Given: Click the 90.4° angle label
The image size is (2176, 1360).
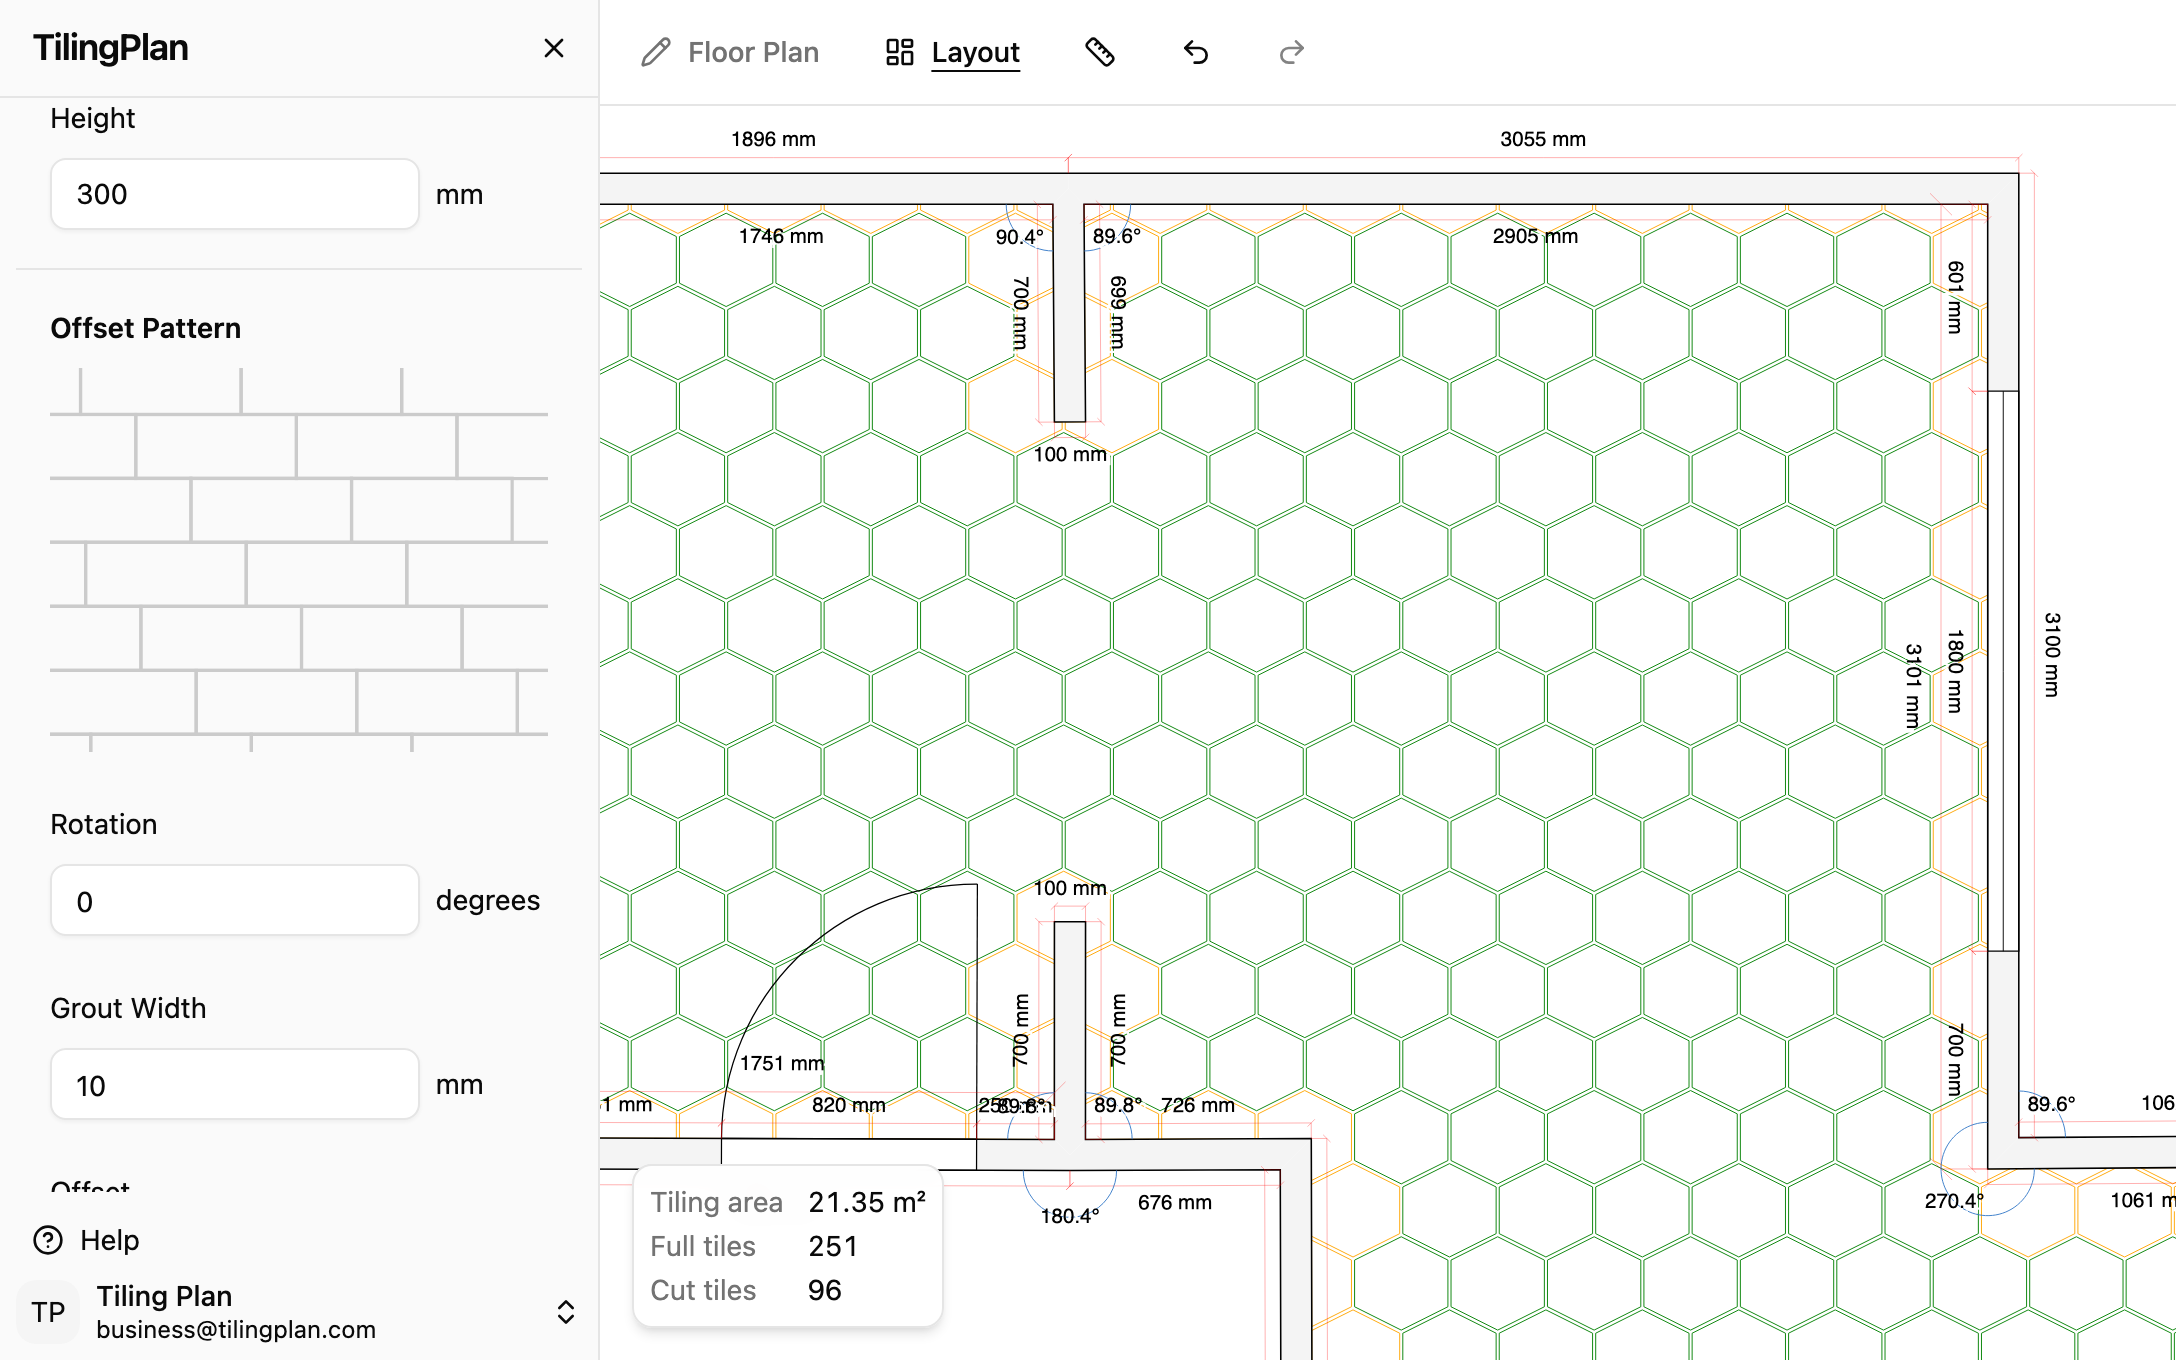Looking at the screenshot, I should click(1019, 237).
